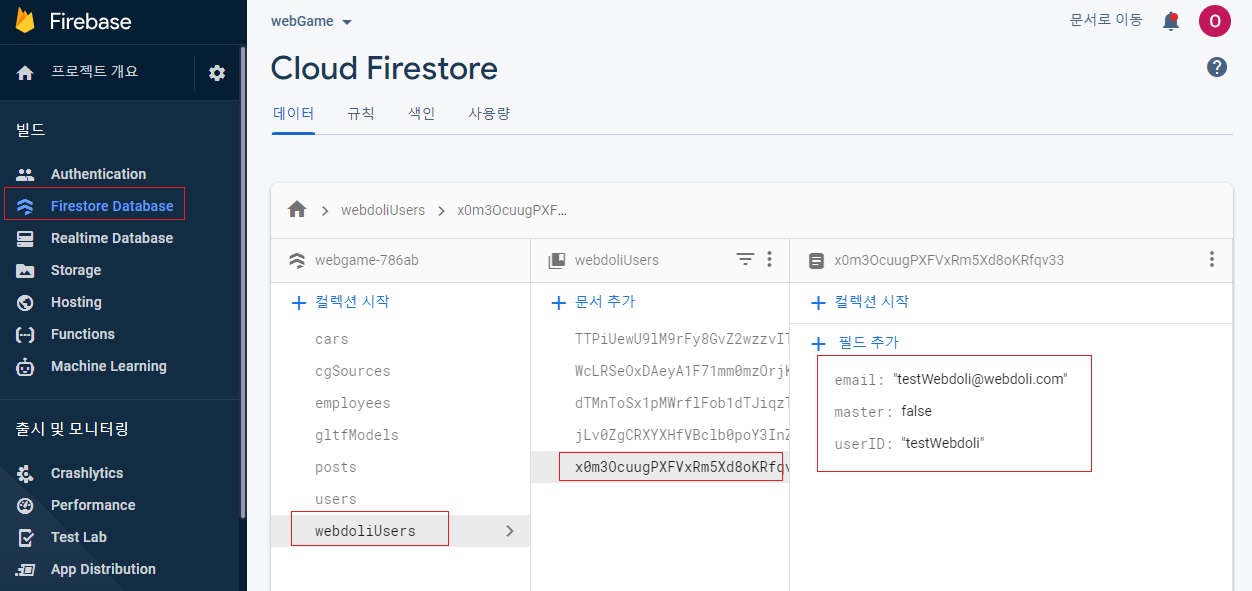Image resolution: width=1252 pixels, height=591 pixels.
Task: Click plus icon beside 필드 추가
Action: click(818, 343)
